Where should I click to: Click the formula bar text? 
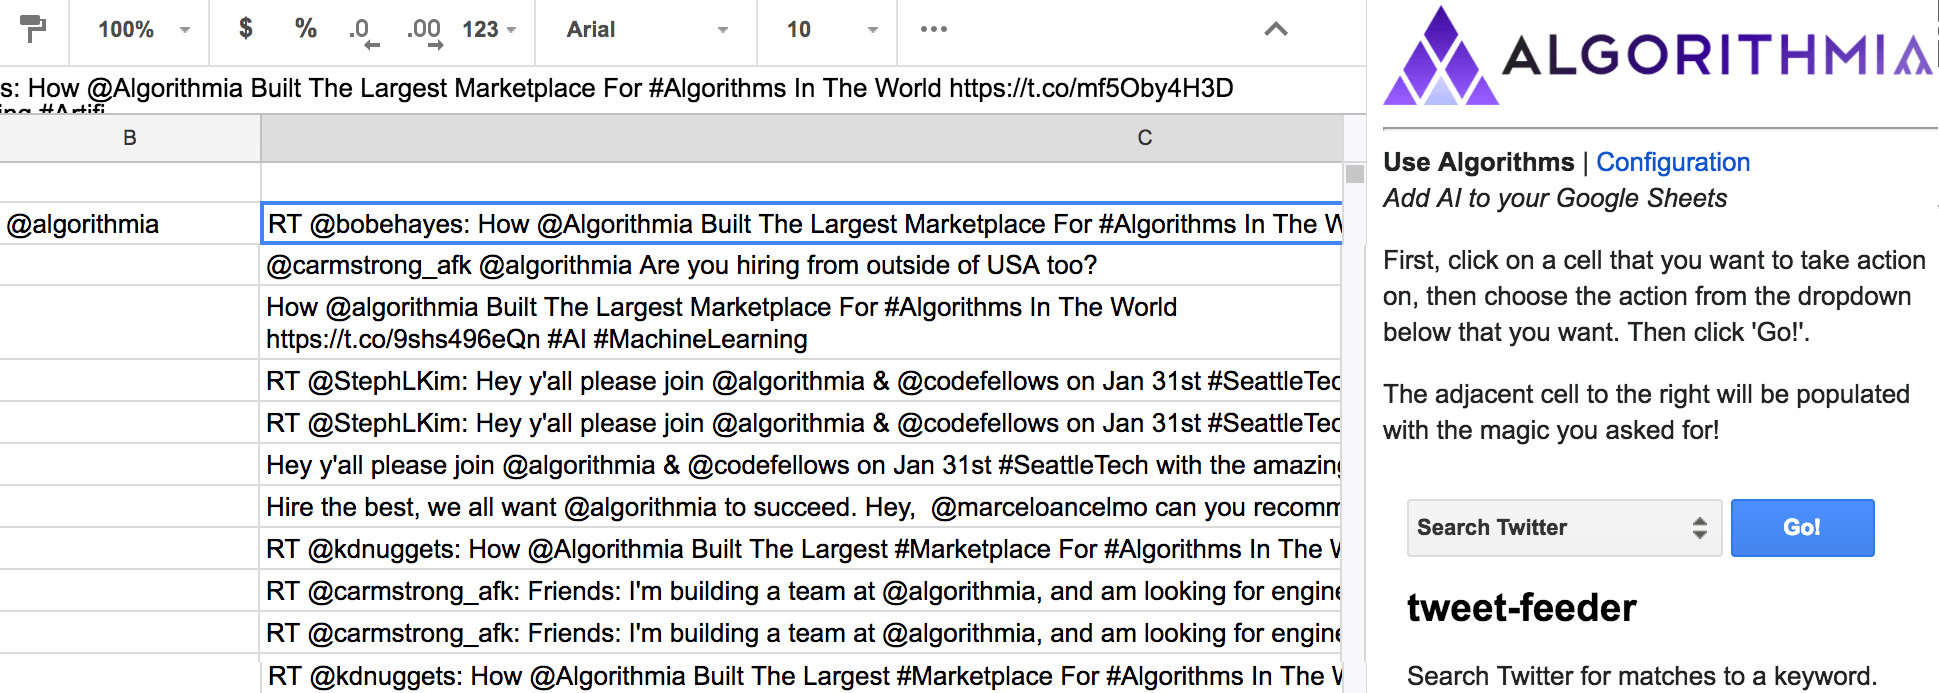point(617,89)
